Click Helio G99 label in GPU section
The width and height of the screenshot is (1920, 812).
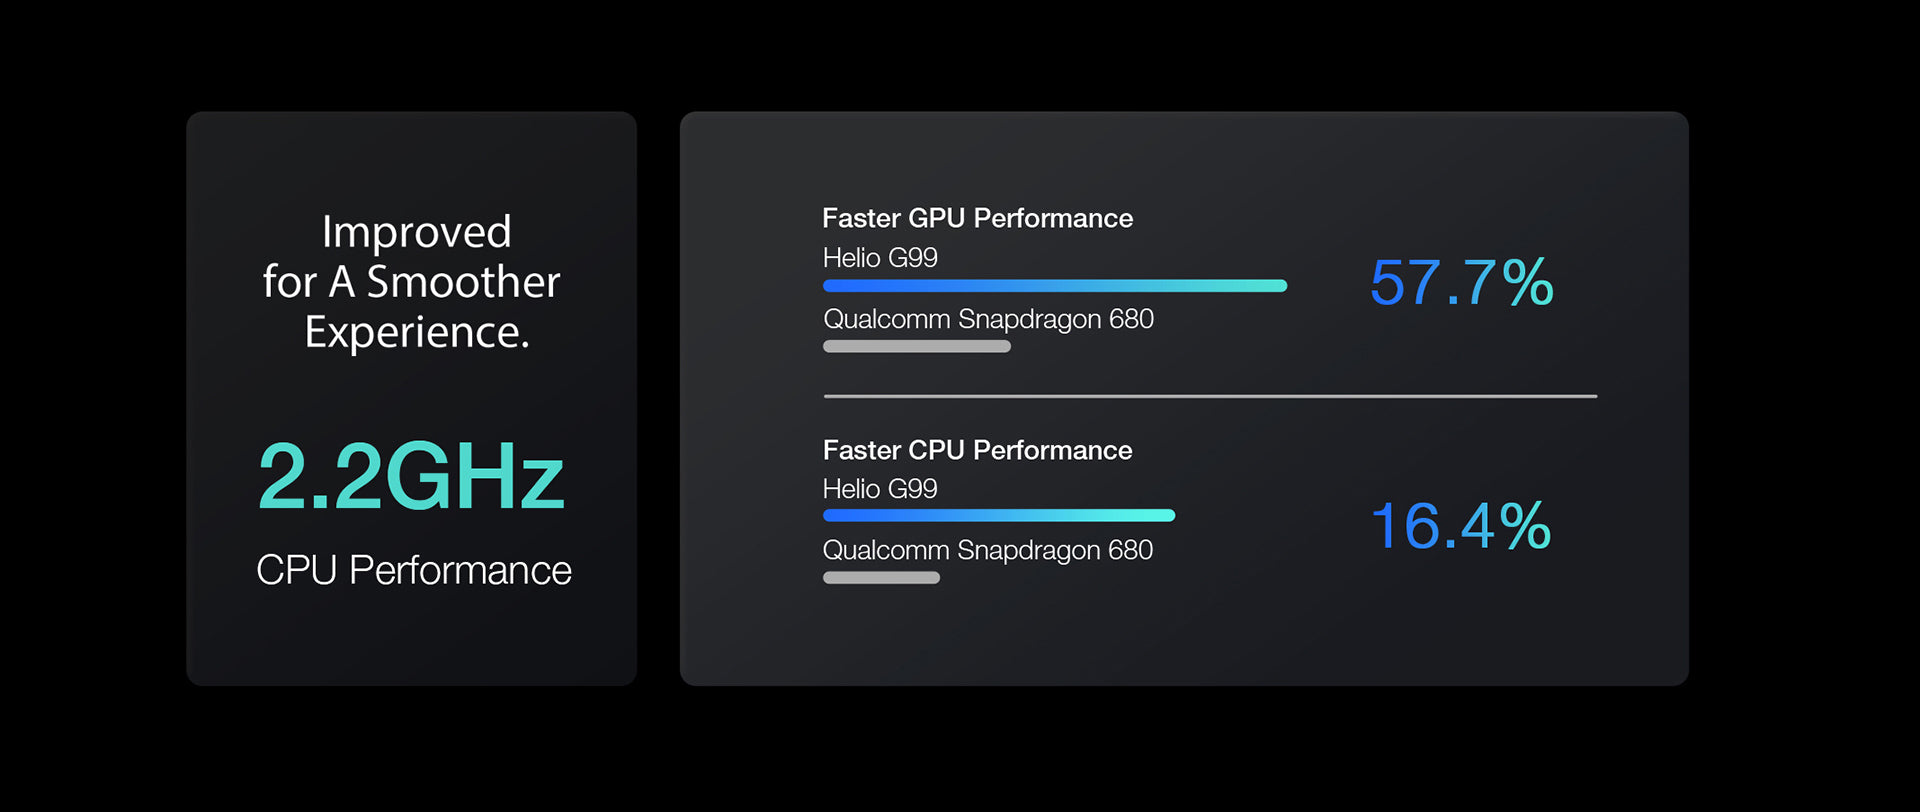pos(880,258)
